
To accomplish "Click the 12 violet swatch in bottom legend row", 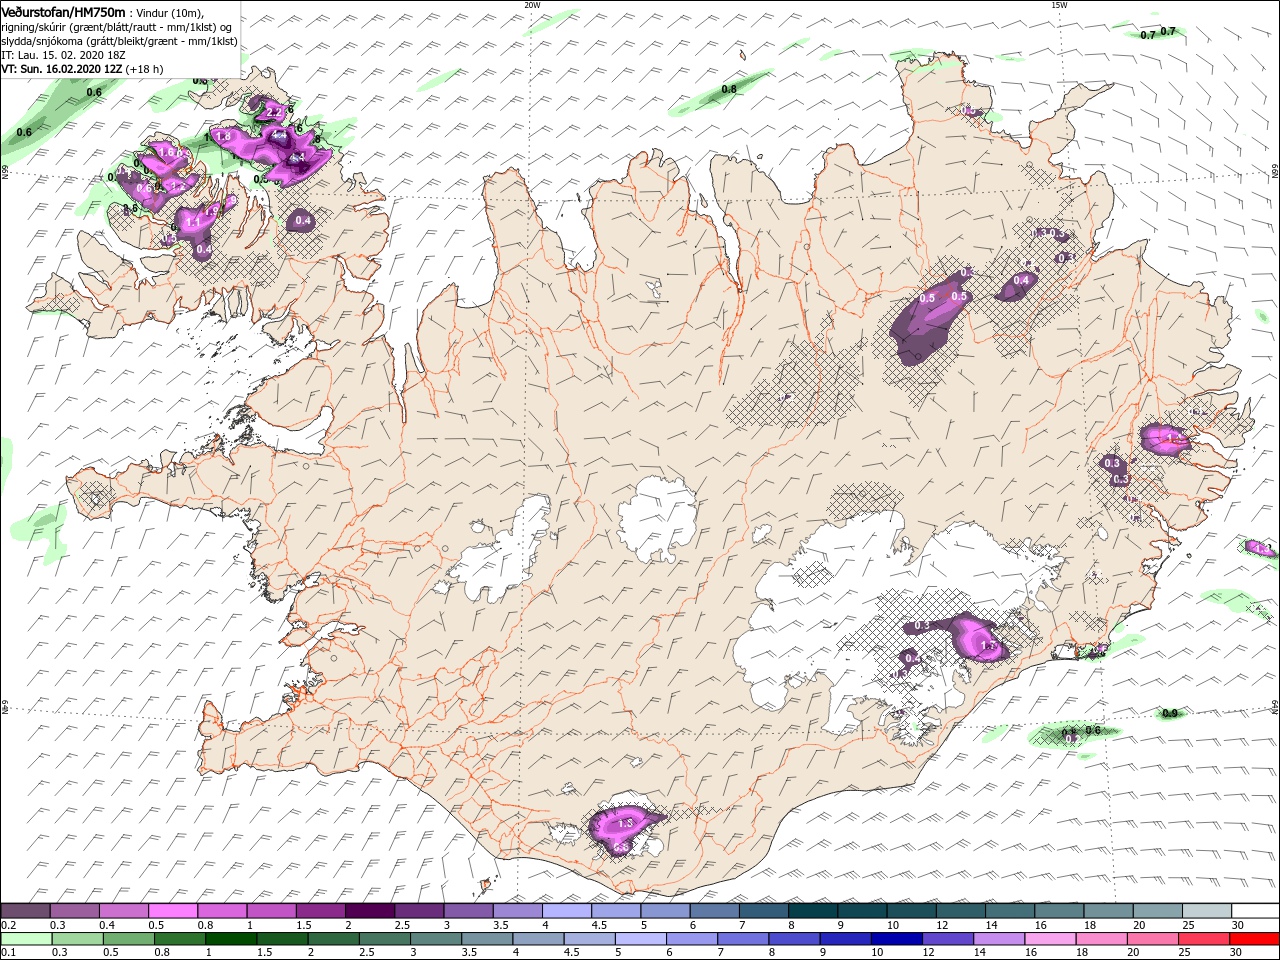I will (947, 939).
